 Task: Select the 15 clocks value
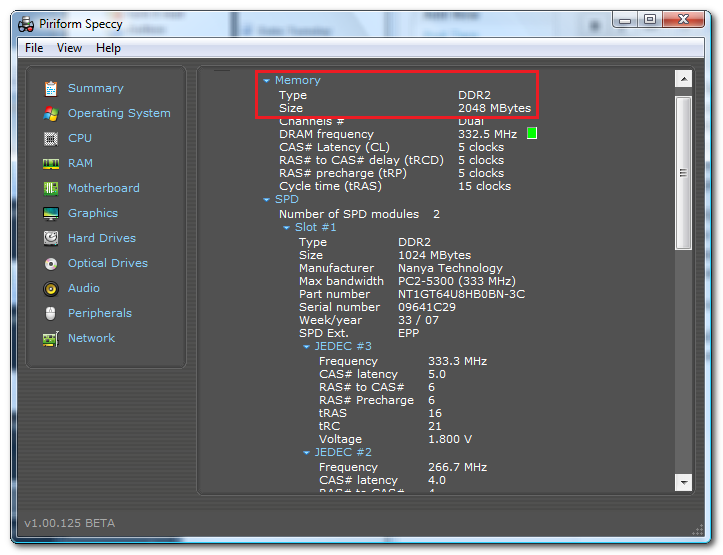pos(484,186)
